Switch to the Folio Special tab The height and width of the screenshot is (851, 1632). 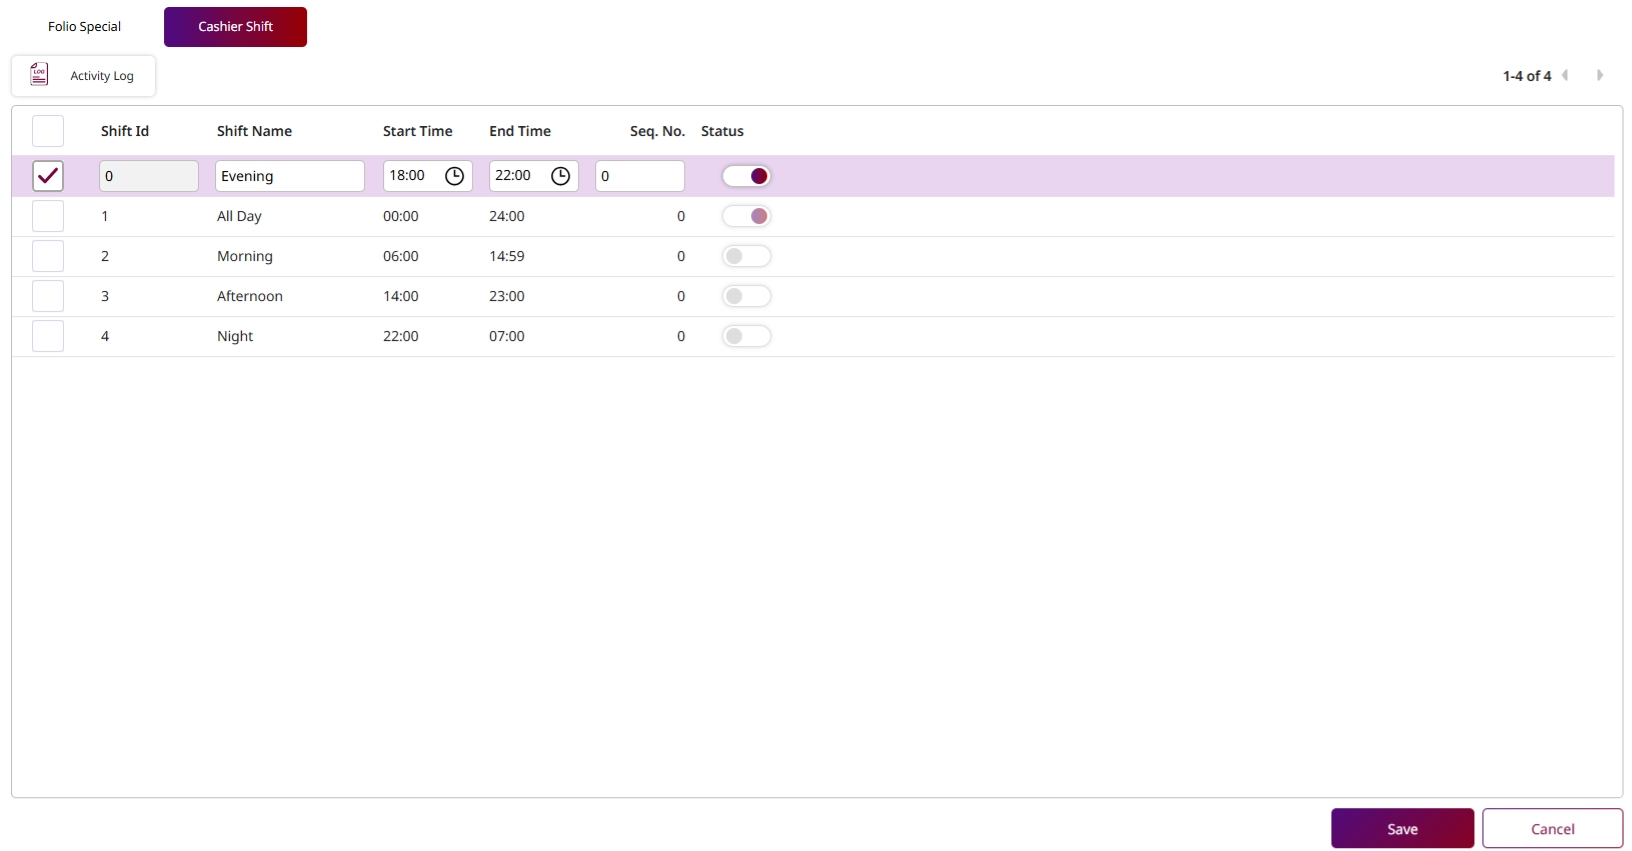(x=84, y=27)
